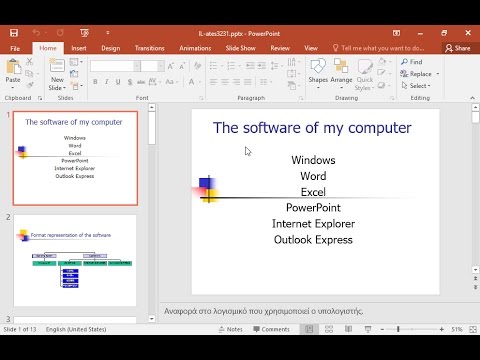The width and height of the screenshot is (480, 360).
Task: Switch to the Animations tab
Action: [195, 48]
